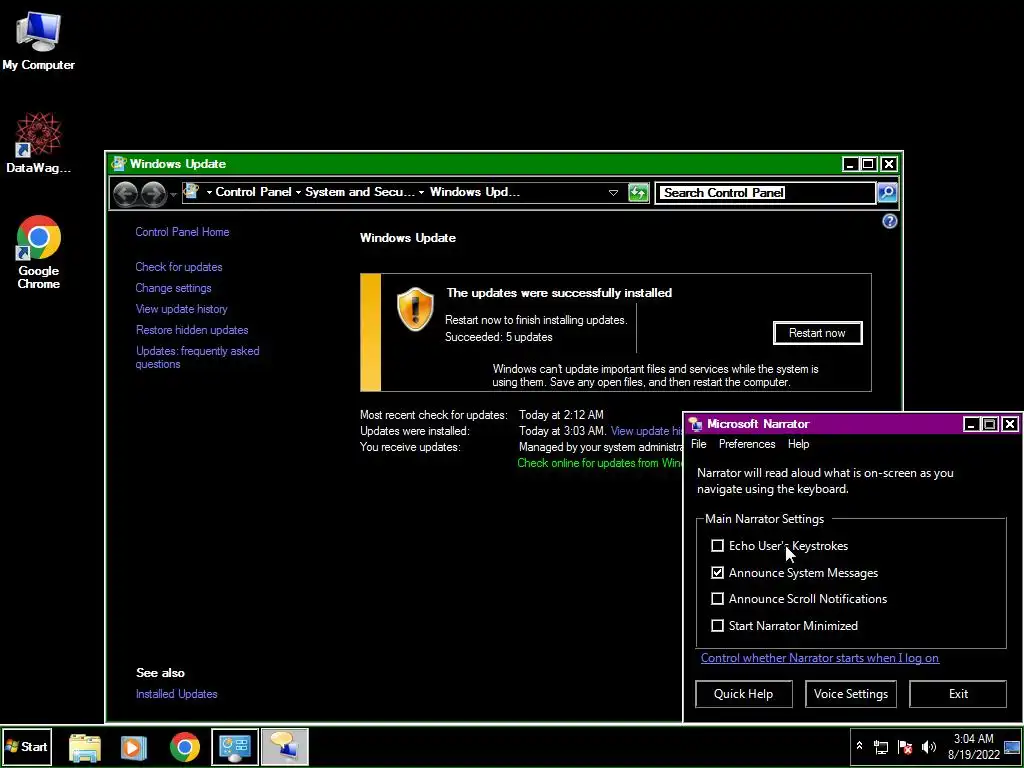Enable Echo User's Keystrokes checkbox
The image size is (1024, 768).
point(717,545)
